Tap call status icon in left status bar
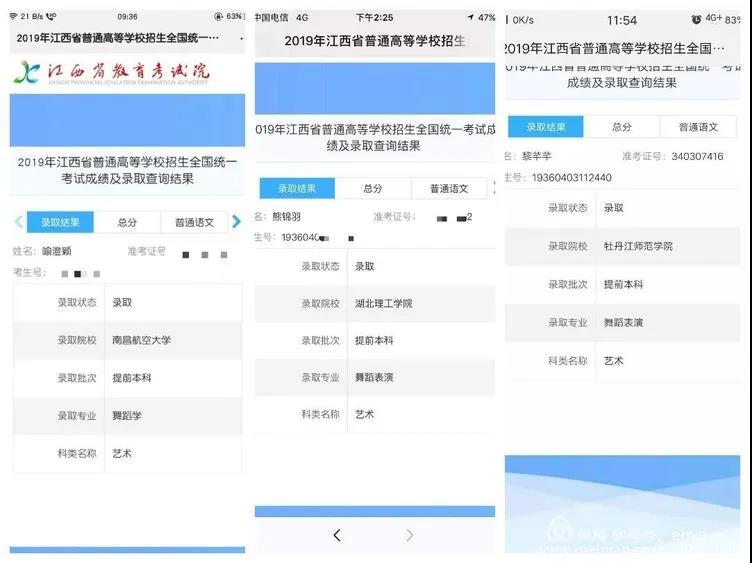Viewport: 752px width, 563px height. [51, 16]
